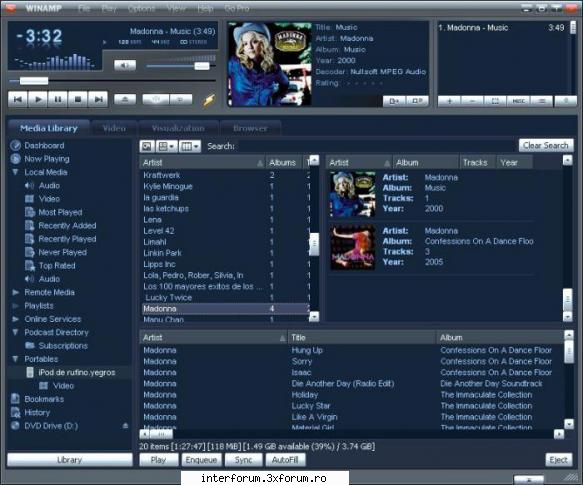Select the Media Library tab
The width and height of the screenshot is (583, 485).
tap(49, 128)
